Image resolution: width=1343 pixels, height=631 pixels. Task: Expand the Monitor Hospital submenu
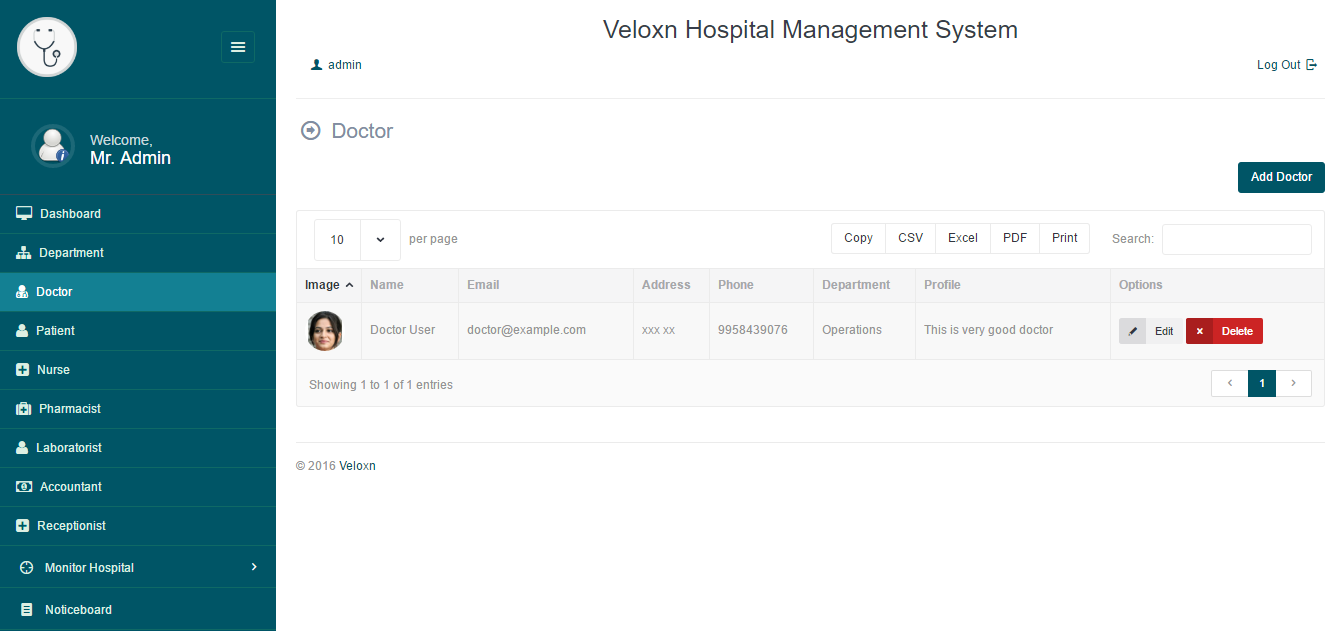(x=253, y=567)
